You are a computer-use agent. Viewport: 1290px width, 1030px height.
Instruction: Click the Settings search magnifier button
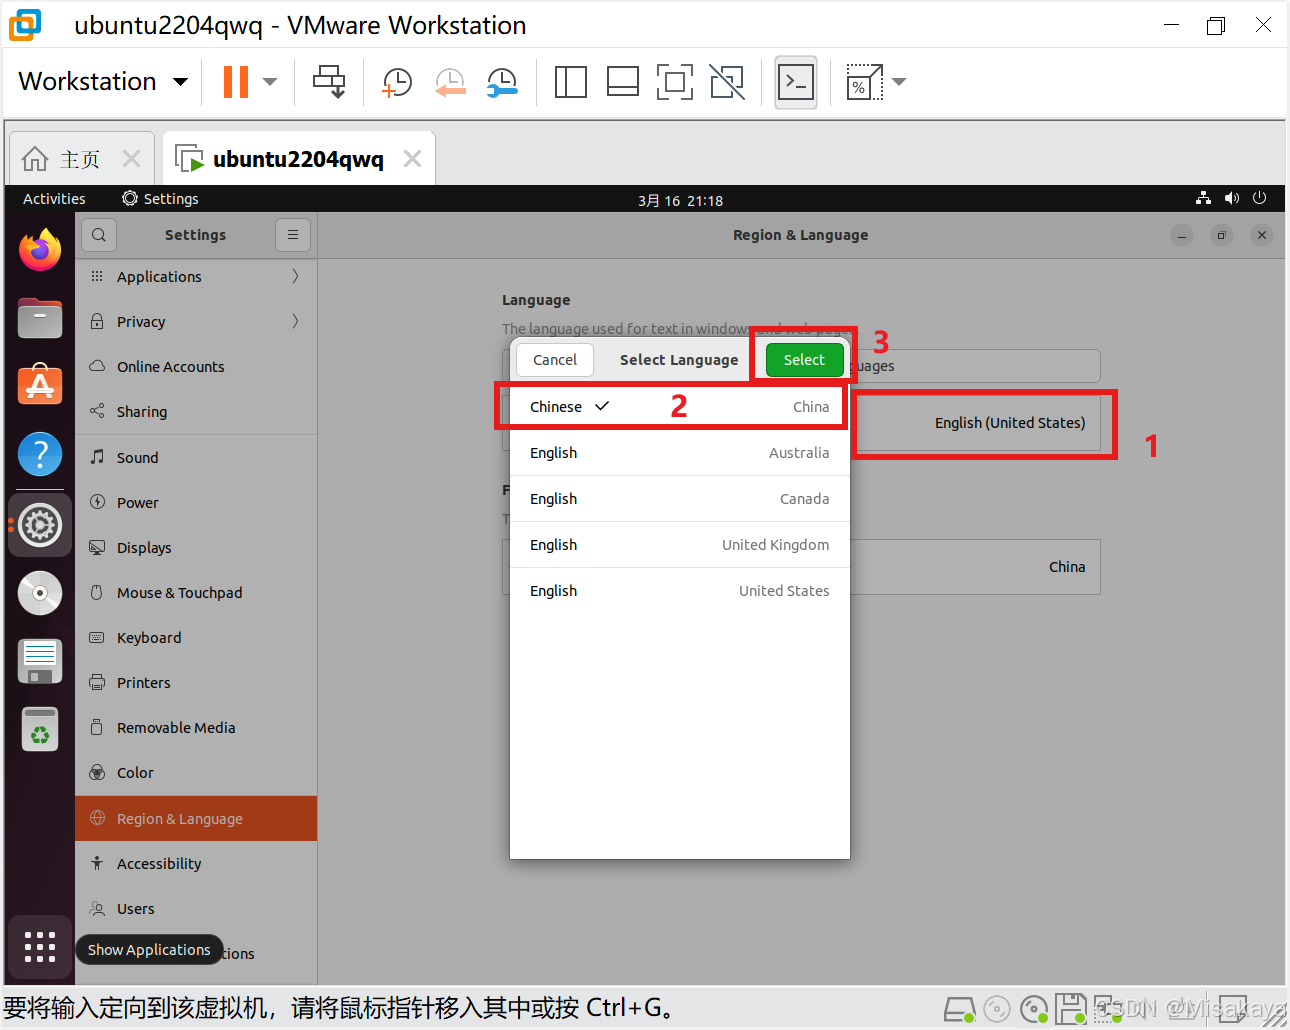(98, 235)
